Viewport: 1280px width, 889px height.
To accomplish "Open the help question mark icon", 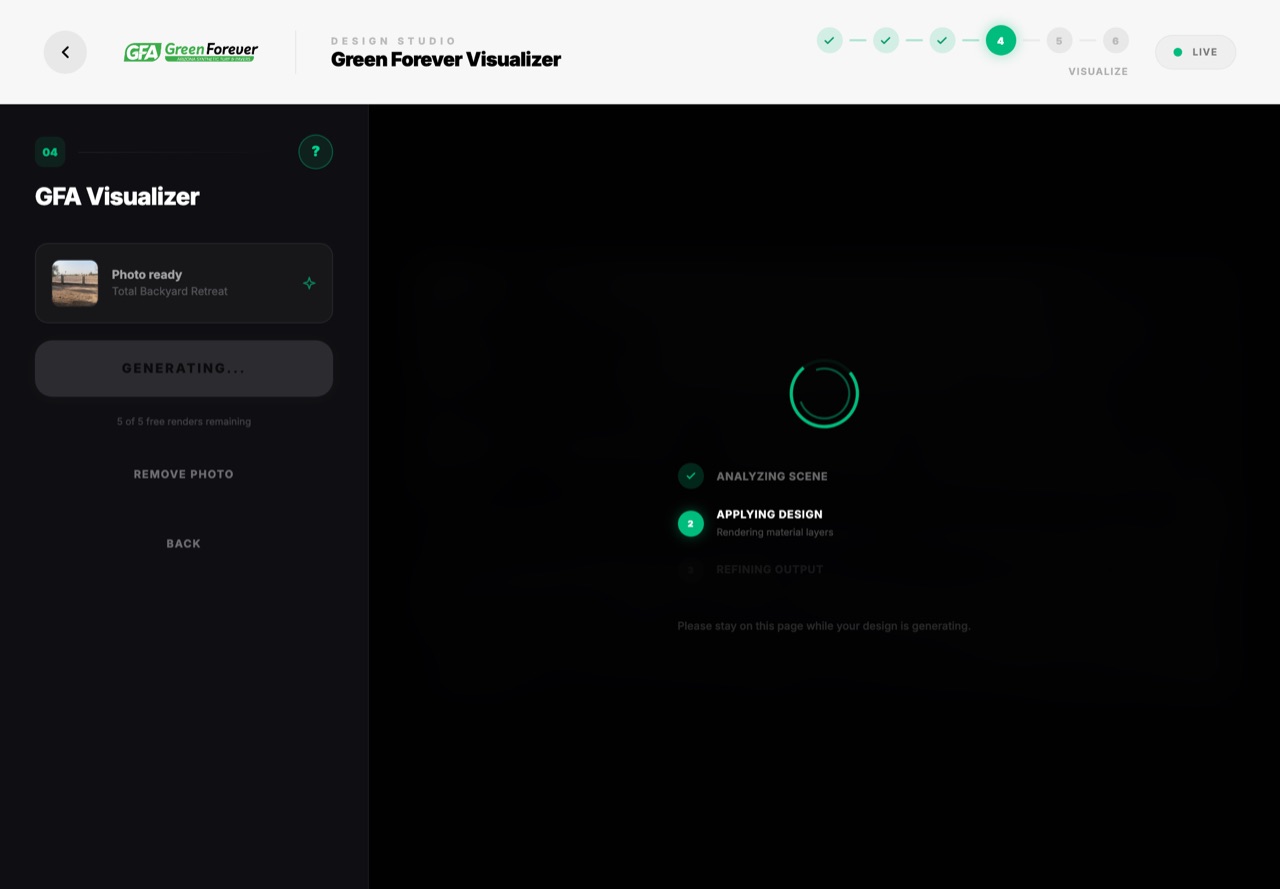I will click(x=315, y=152).
